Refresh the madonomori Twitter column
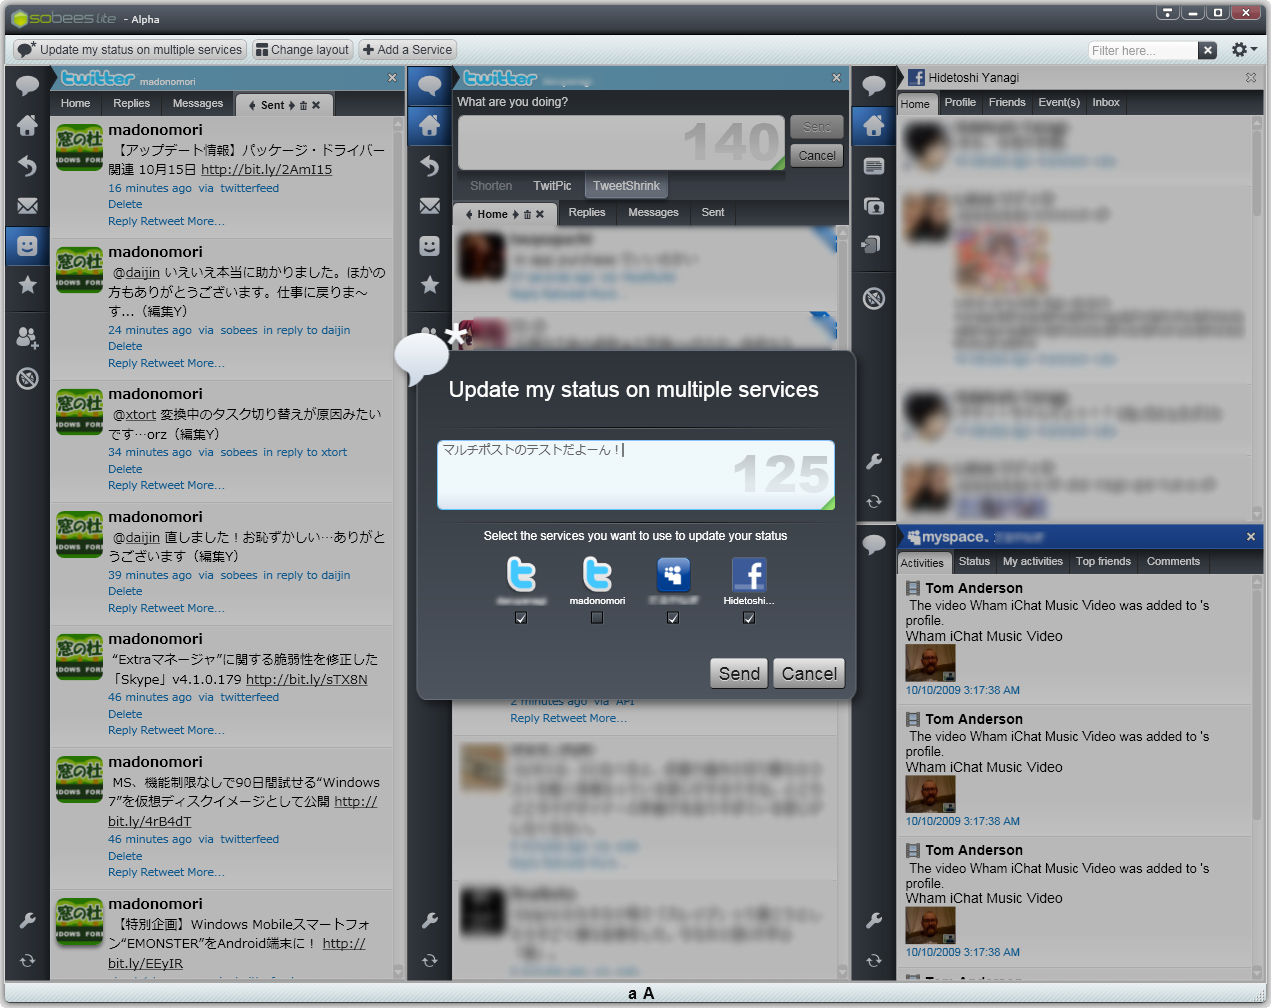This screenshot has height=1008, width=1271. coord(27,960)
